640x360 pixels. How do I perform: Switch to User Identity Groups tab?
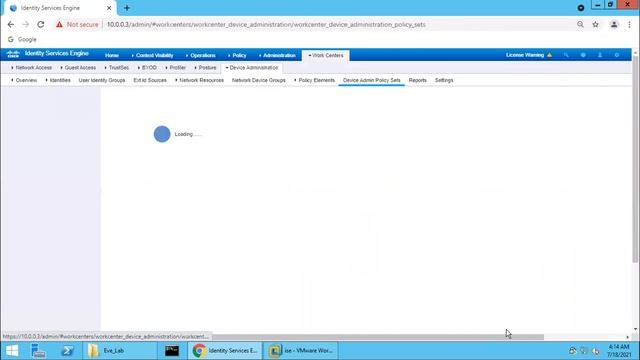click(x=102, y=80)
